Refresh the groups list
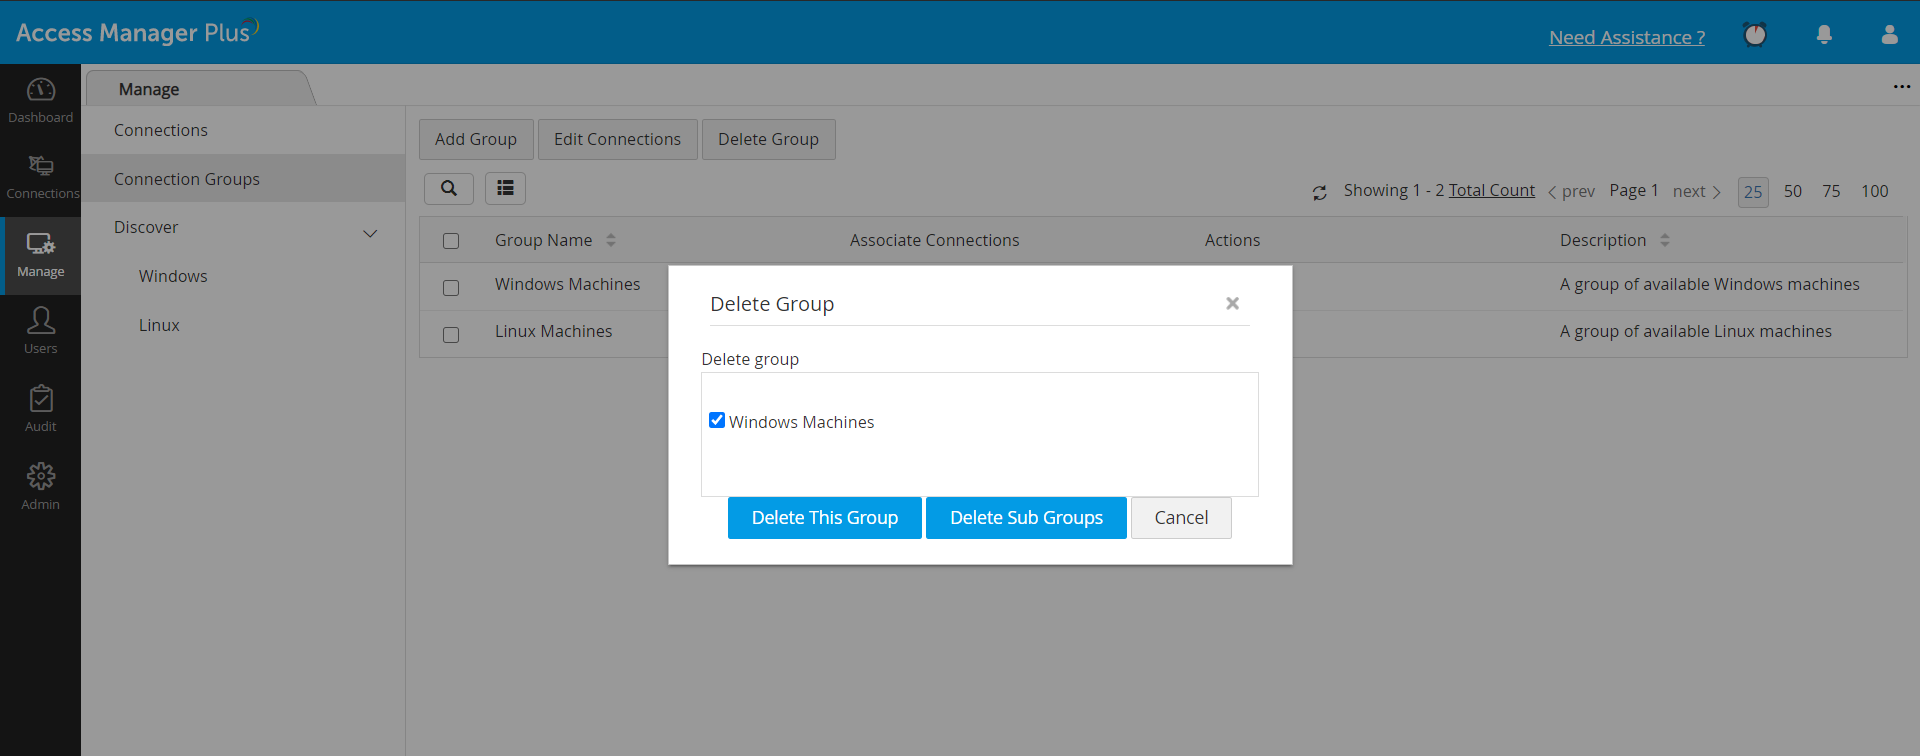 [x=1320, y=192]
